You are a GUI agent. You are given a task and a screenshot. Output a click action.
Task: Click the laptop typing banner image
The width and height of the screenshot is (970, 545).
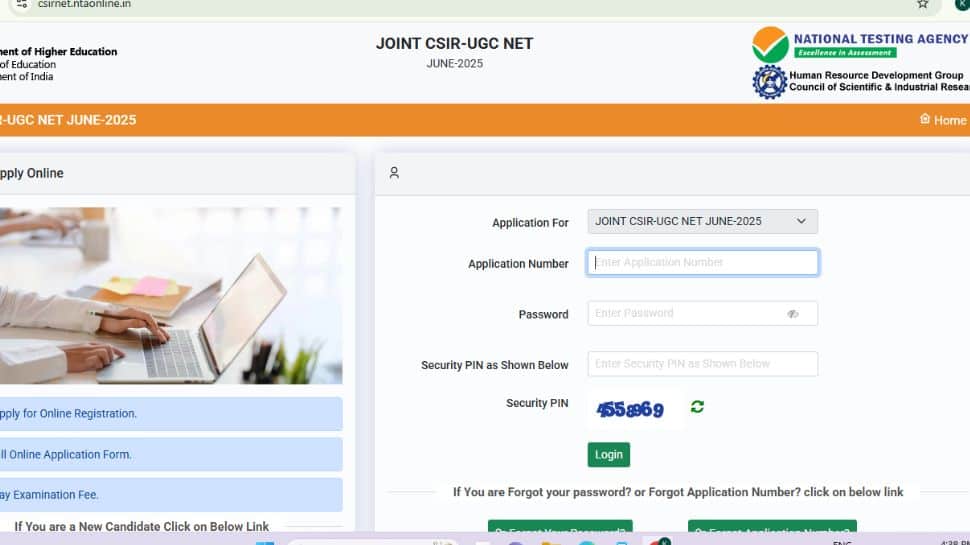pos(171,296)
